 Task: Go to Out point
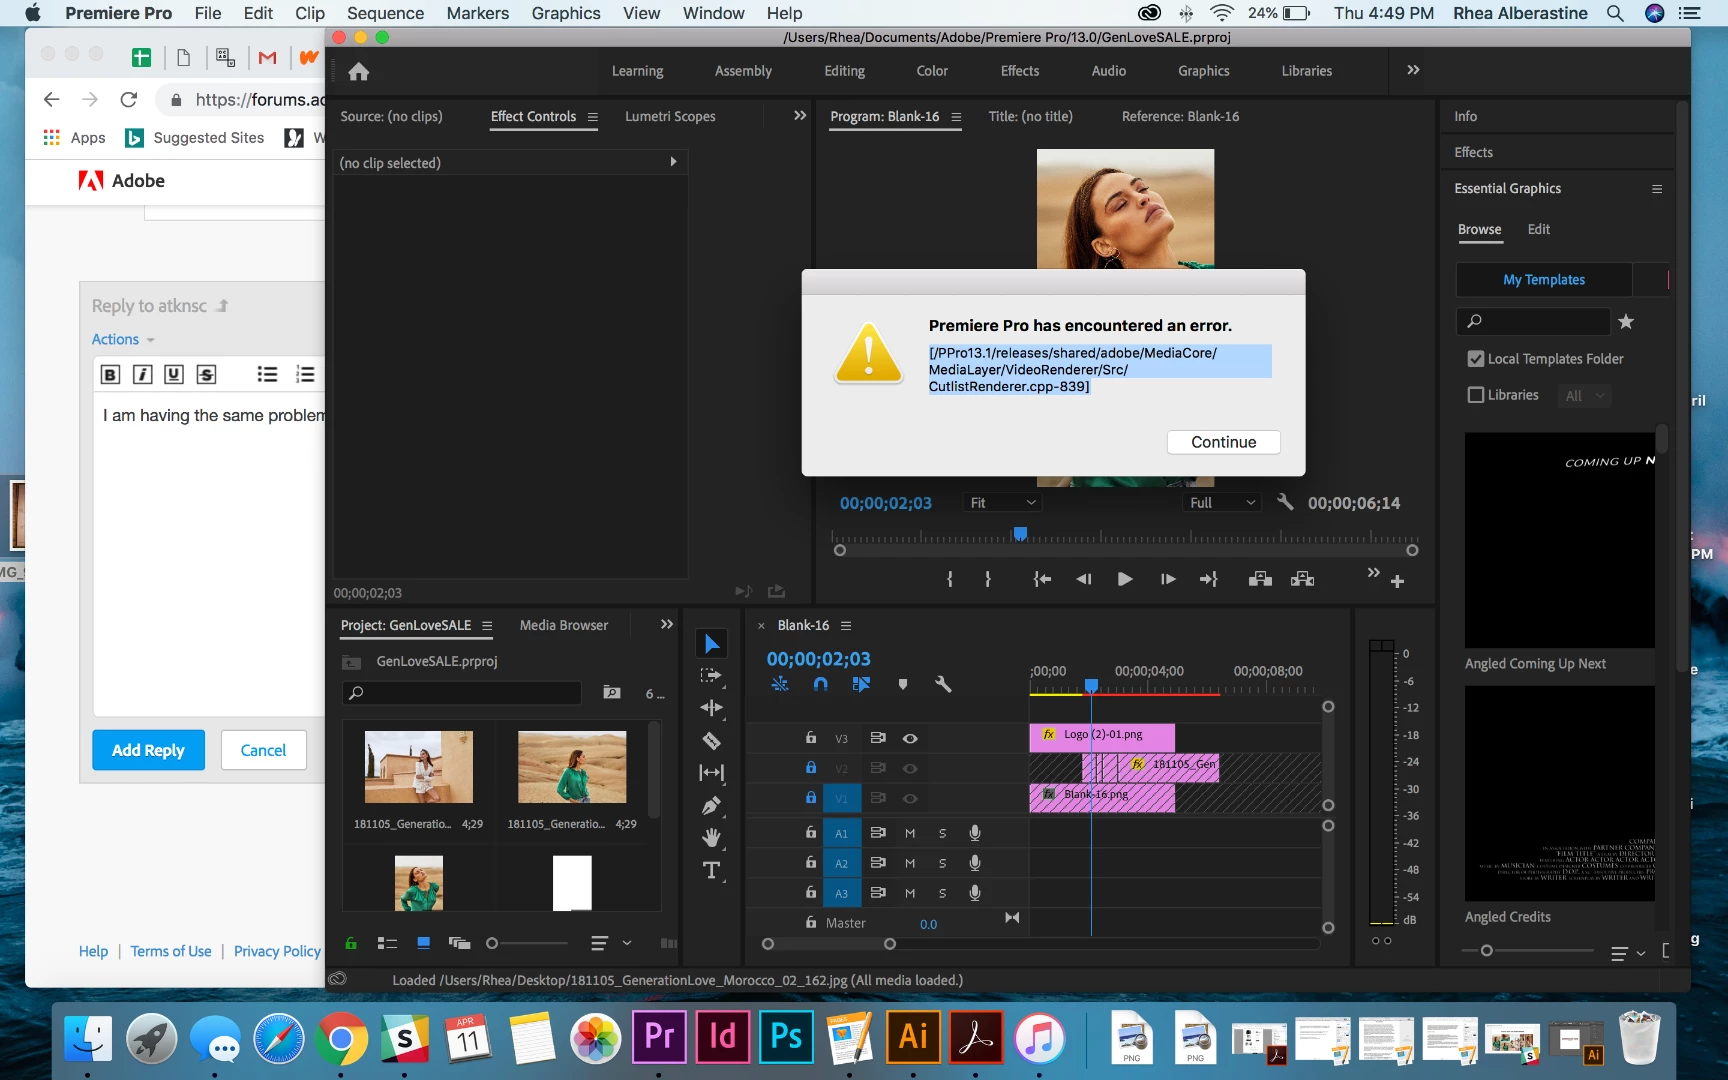click(x=1208, y=579)
